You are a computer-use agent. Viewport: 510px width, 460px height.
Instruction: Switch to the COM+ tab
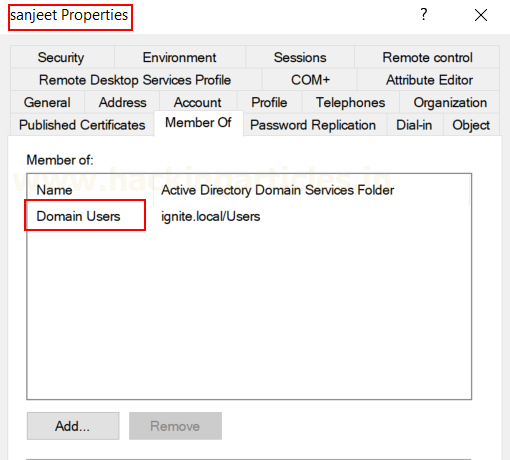point(310,80)
